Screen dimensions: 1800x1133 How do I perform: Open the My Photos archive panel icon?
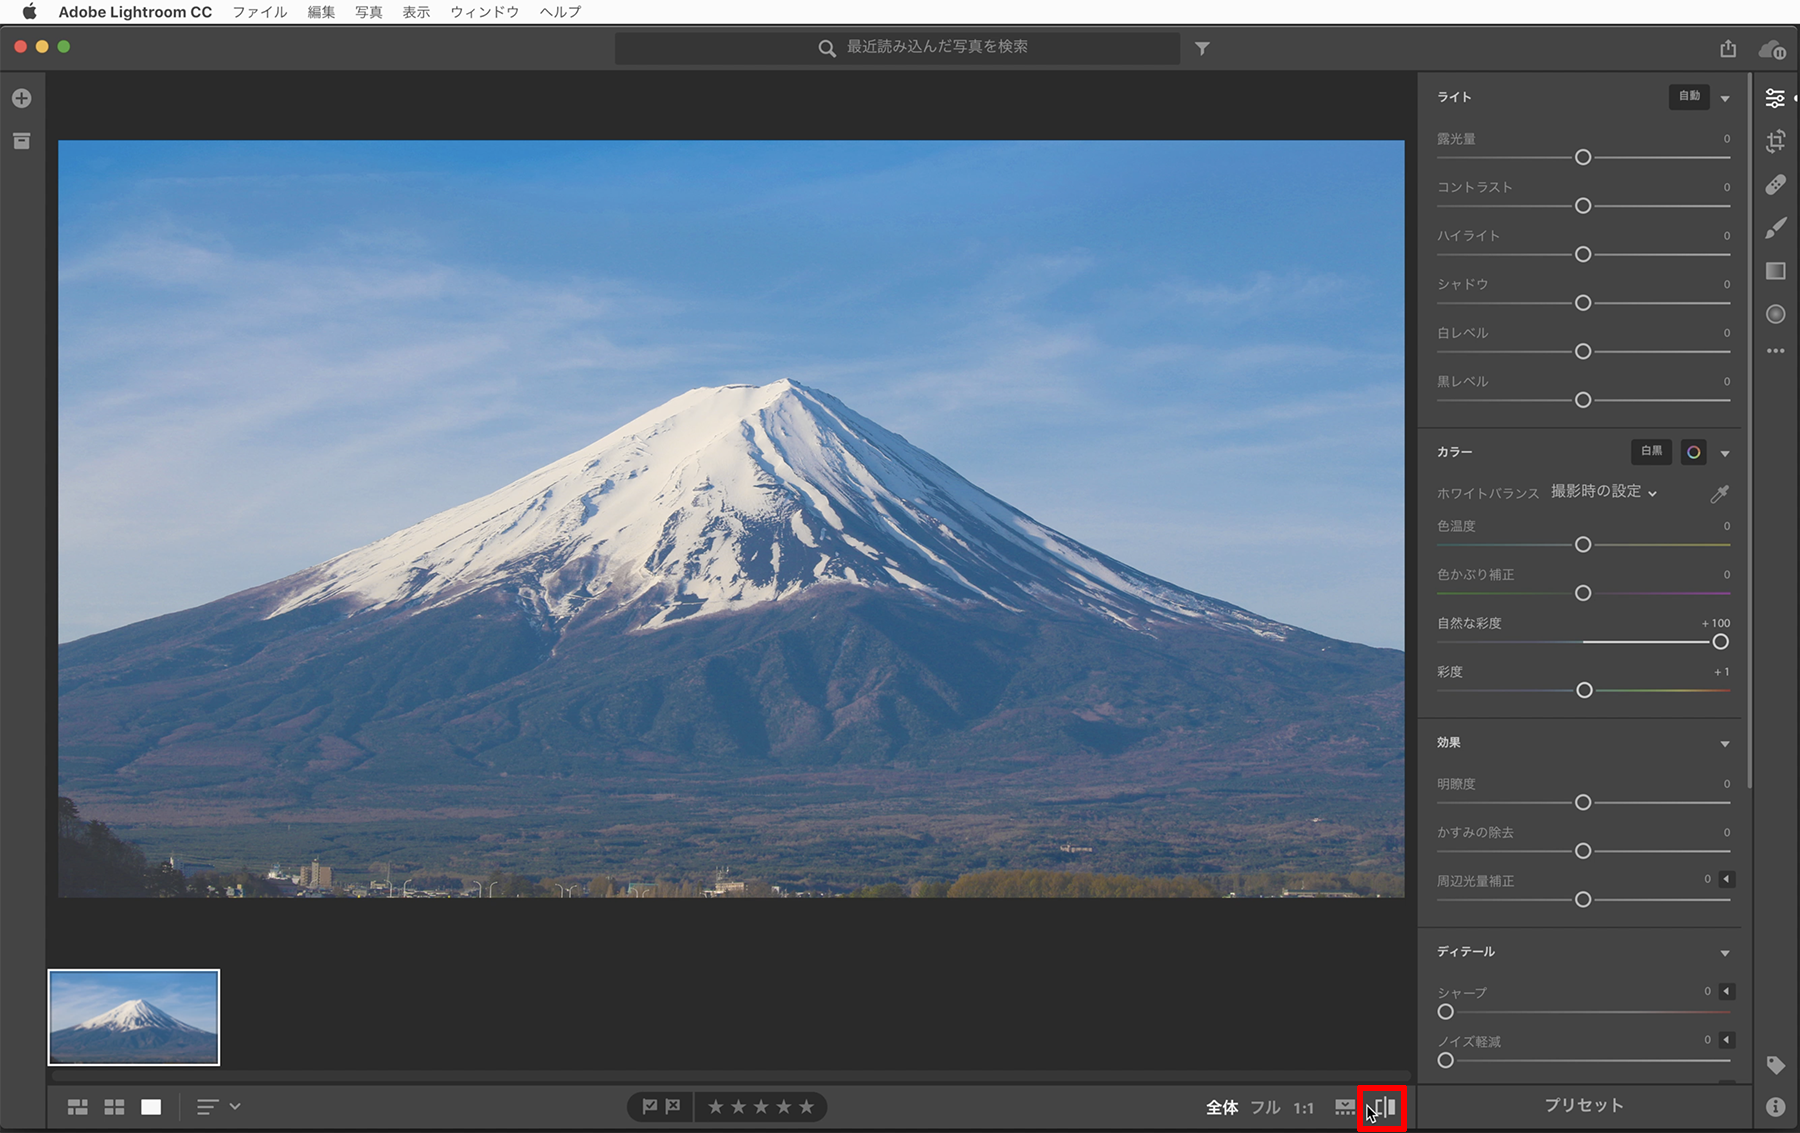point(22,141)
